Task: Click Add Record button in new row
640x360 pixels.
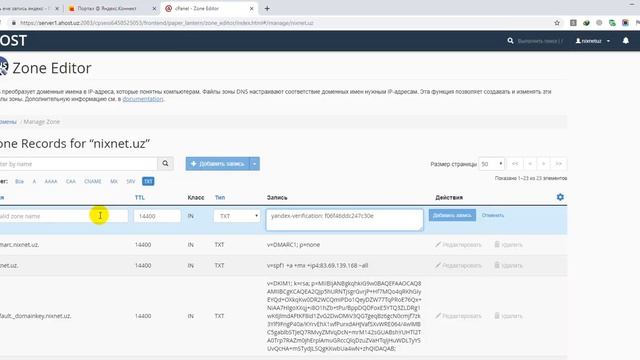Action: [452, 215]
